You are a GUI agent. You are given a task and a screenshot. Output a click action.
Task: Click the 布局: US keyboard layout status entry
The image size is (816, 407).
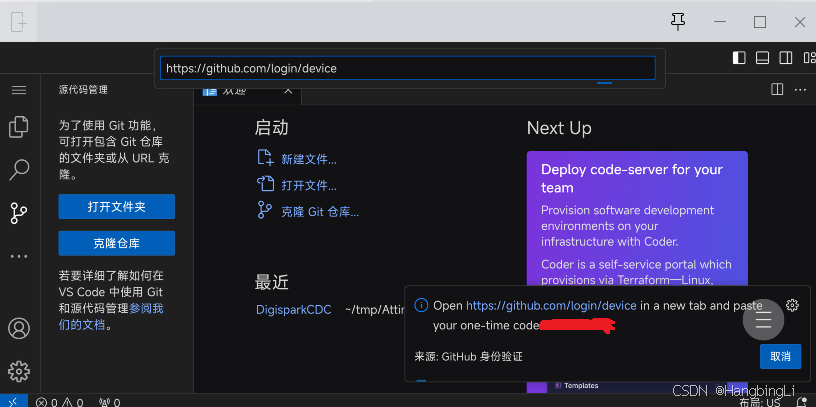coord(760,402)
